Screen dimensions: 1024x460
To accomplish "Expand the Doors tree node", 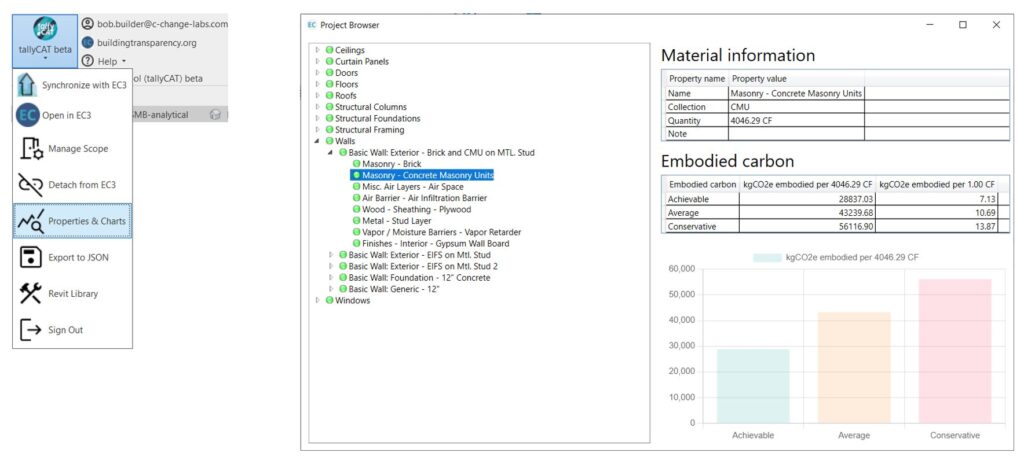I will pyautogui.click(x=318, y=73).
